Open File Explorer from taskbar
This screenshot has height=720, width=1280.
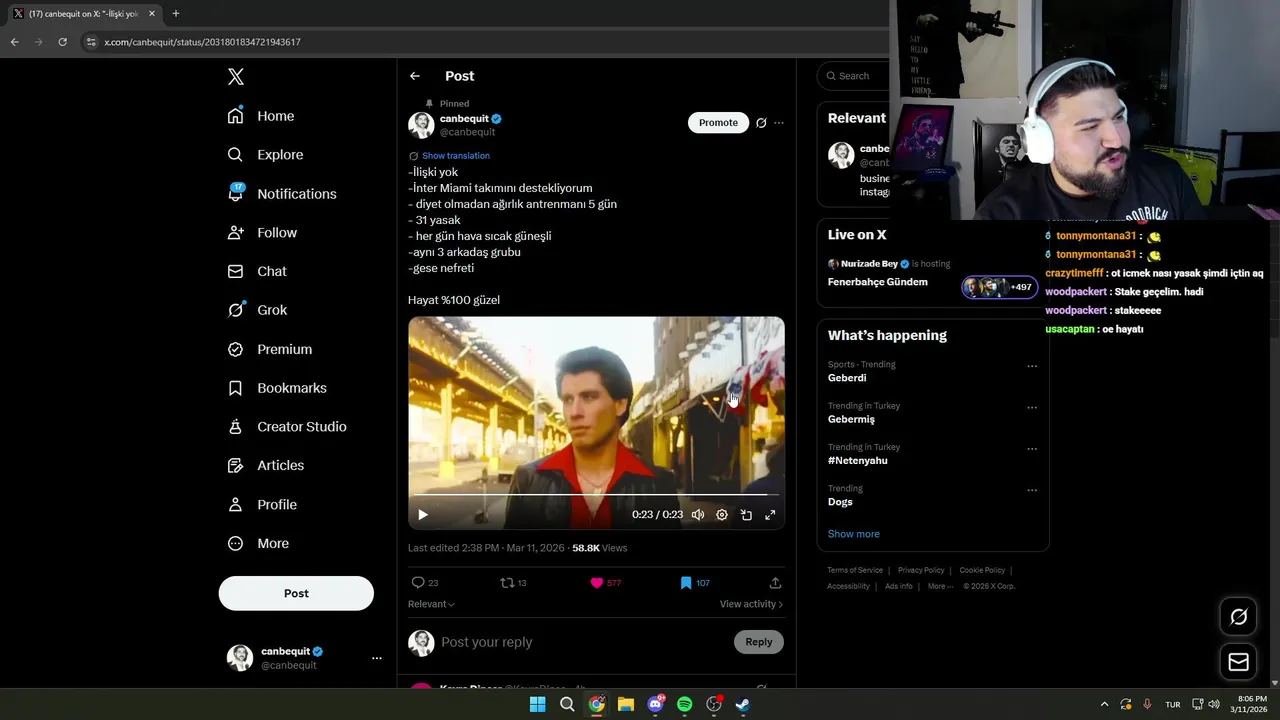pyautogui.click(x=625, y=704)
